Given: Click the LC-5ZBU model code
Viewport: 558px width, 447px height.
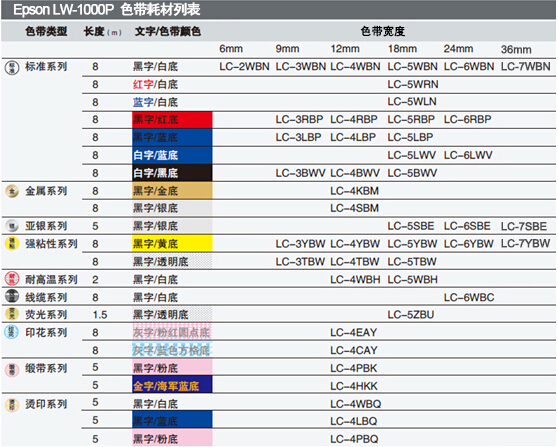Looking at the screenshot, I should pos(411,315).
